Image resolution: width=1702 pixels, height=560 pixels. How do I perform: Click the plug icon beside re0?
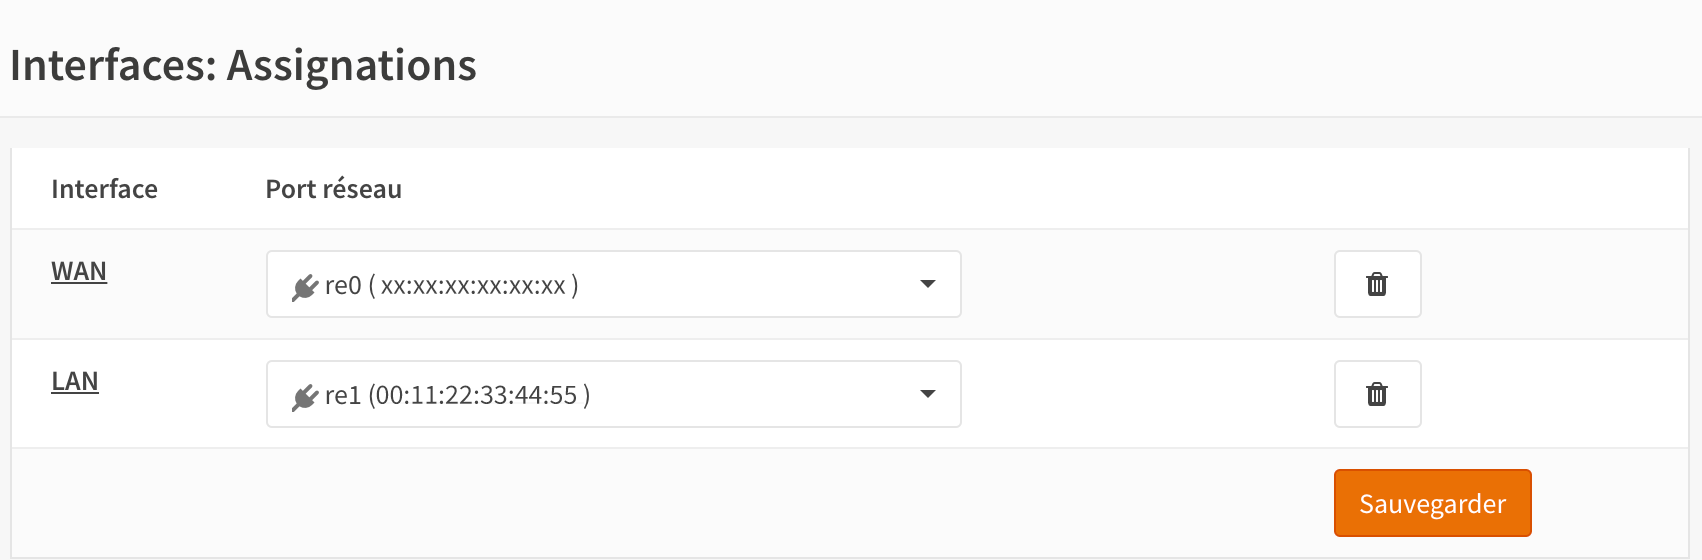pyautogui.click(x=305, y=287)
